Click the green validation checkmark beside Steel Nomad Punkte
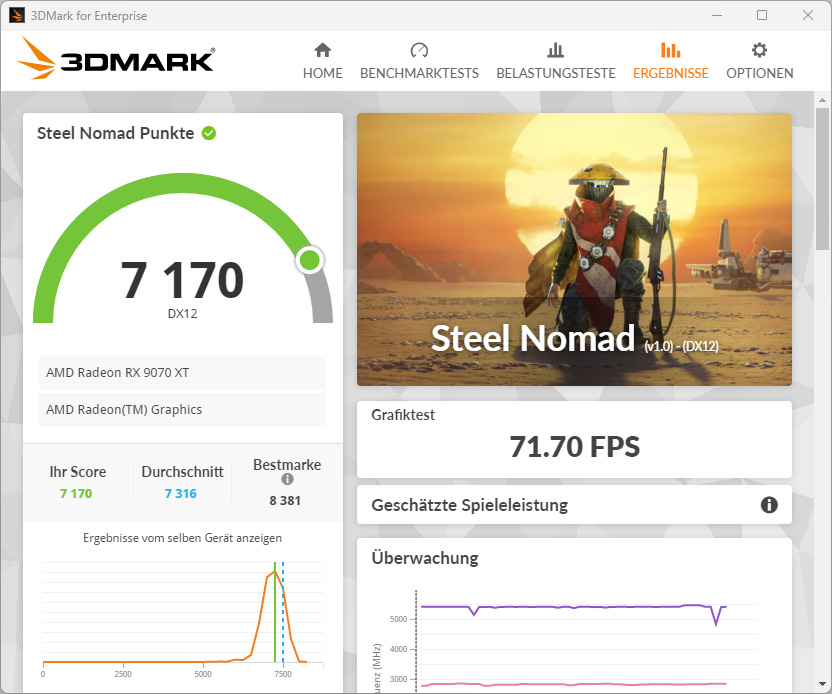The image size is (832, 694). [x=209, y=133]
